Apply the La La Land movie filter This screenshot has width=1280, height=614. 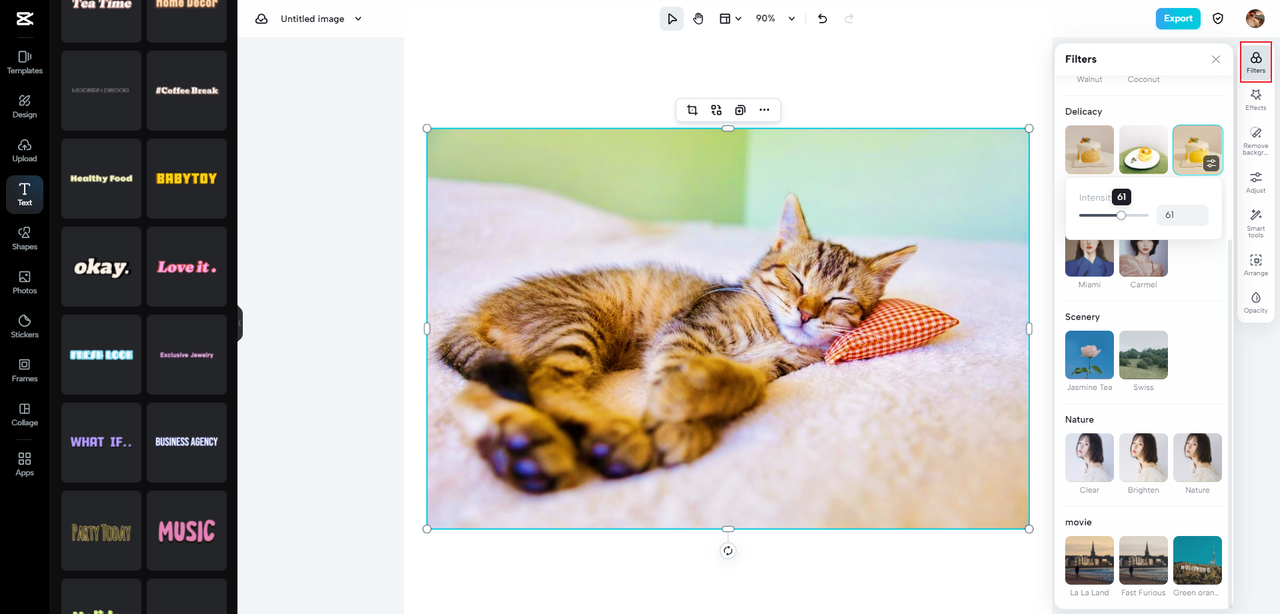(x=1089, y=560)
